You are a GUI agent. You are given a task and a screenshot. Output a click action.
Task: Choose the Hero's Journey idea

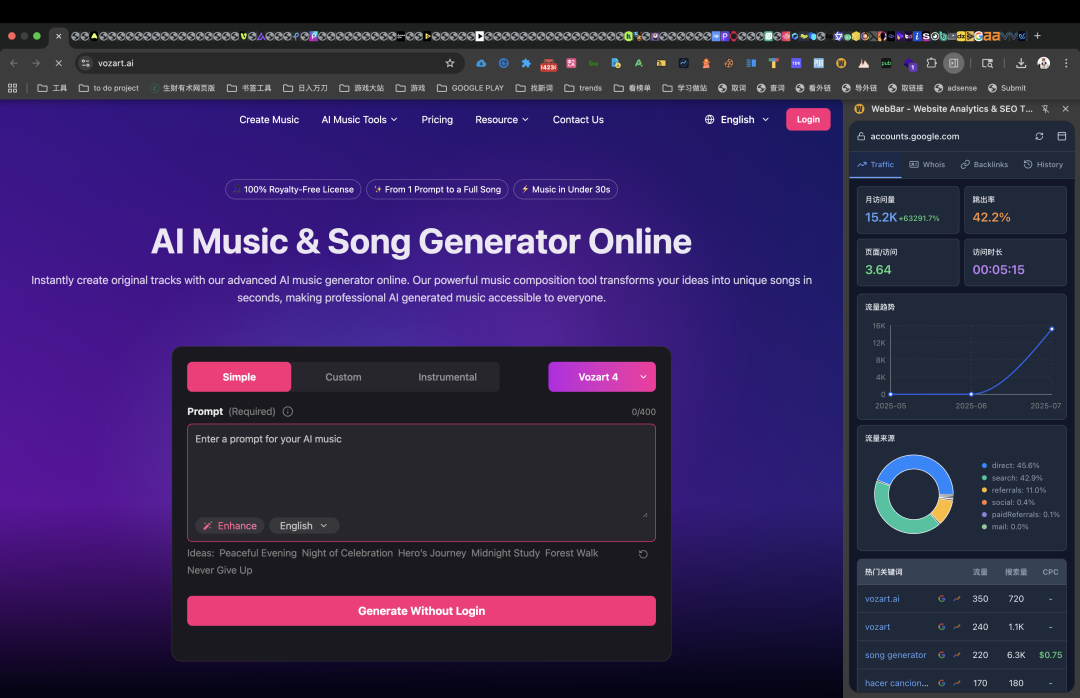click(432, 553)
